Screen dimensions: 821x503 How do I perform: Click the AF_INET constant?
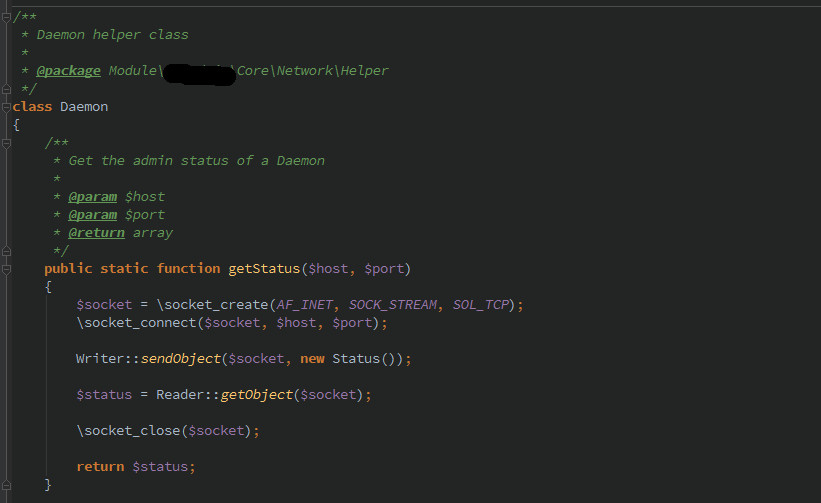(304, 304)
